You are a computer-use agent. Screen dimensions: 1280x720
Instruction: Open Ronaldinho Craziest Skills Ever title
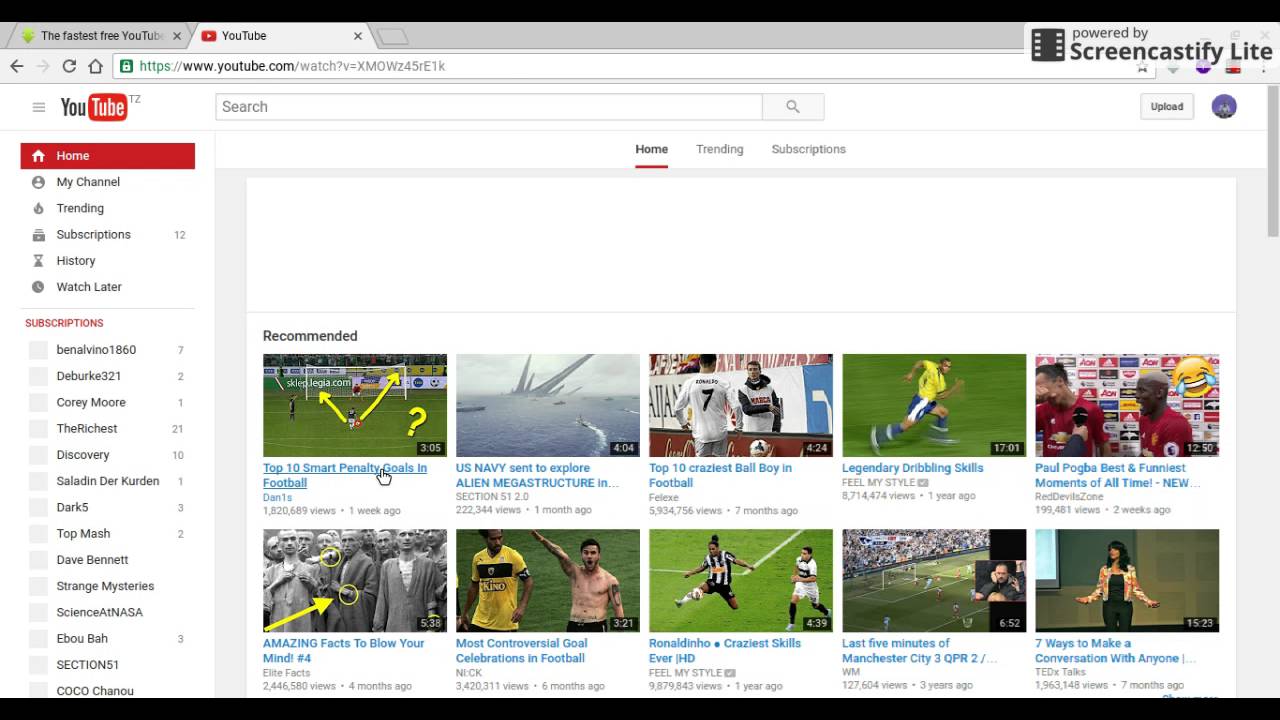(725, 651)
